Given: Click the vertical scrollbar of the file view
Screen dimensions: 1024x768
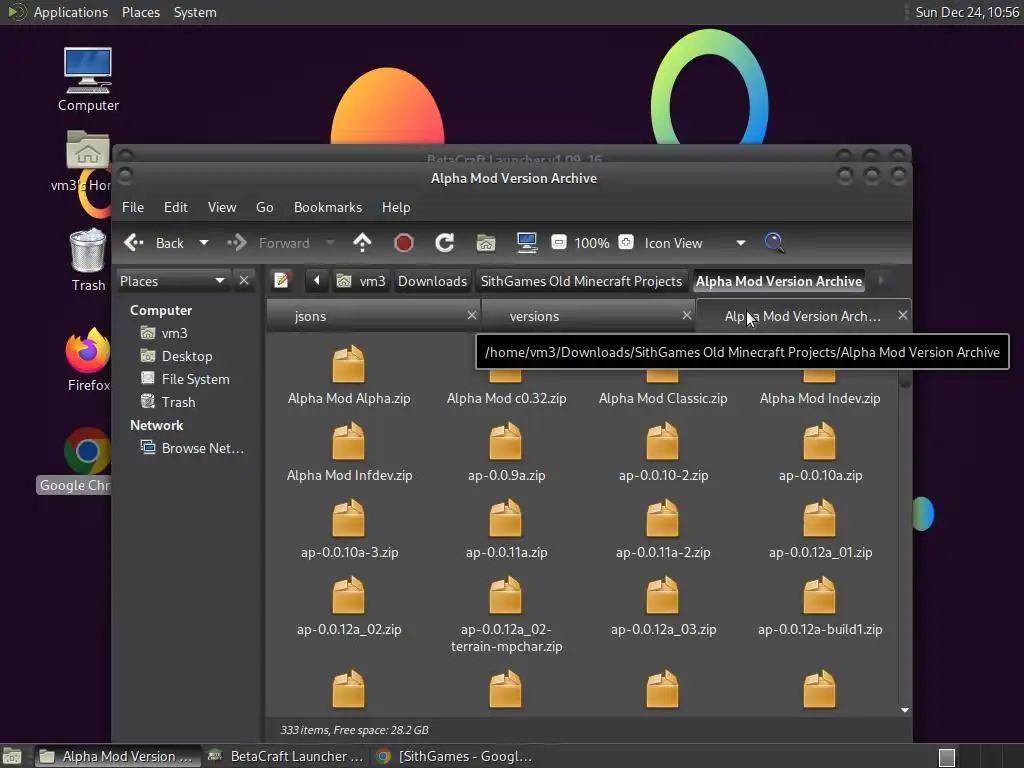Looking at the screenshot, I should click(905, 540).
